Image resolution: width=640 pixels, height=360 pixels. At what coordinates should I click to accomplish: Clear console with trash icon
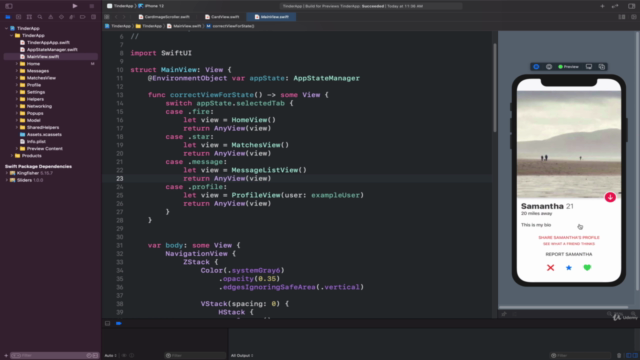619,356
